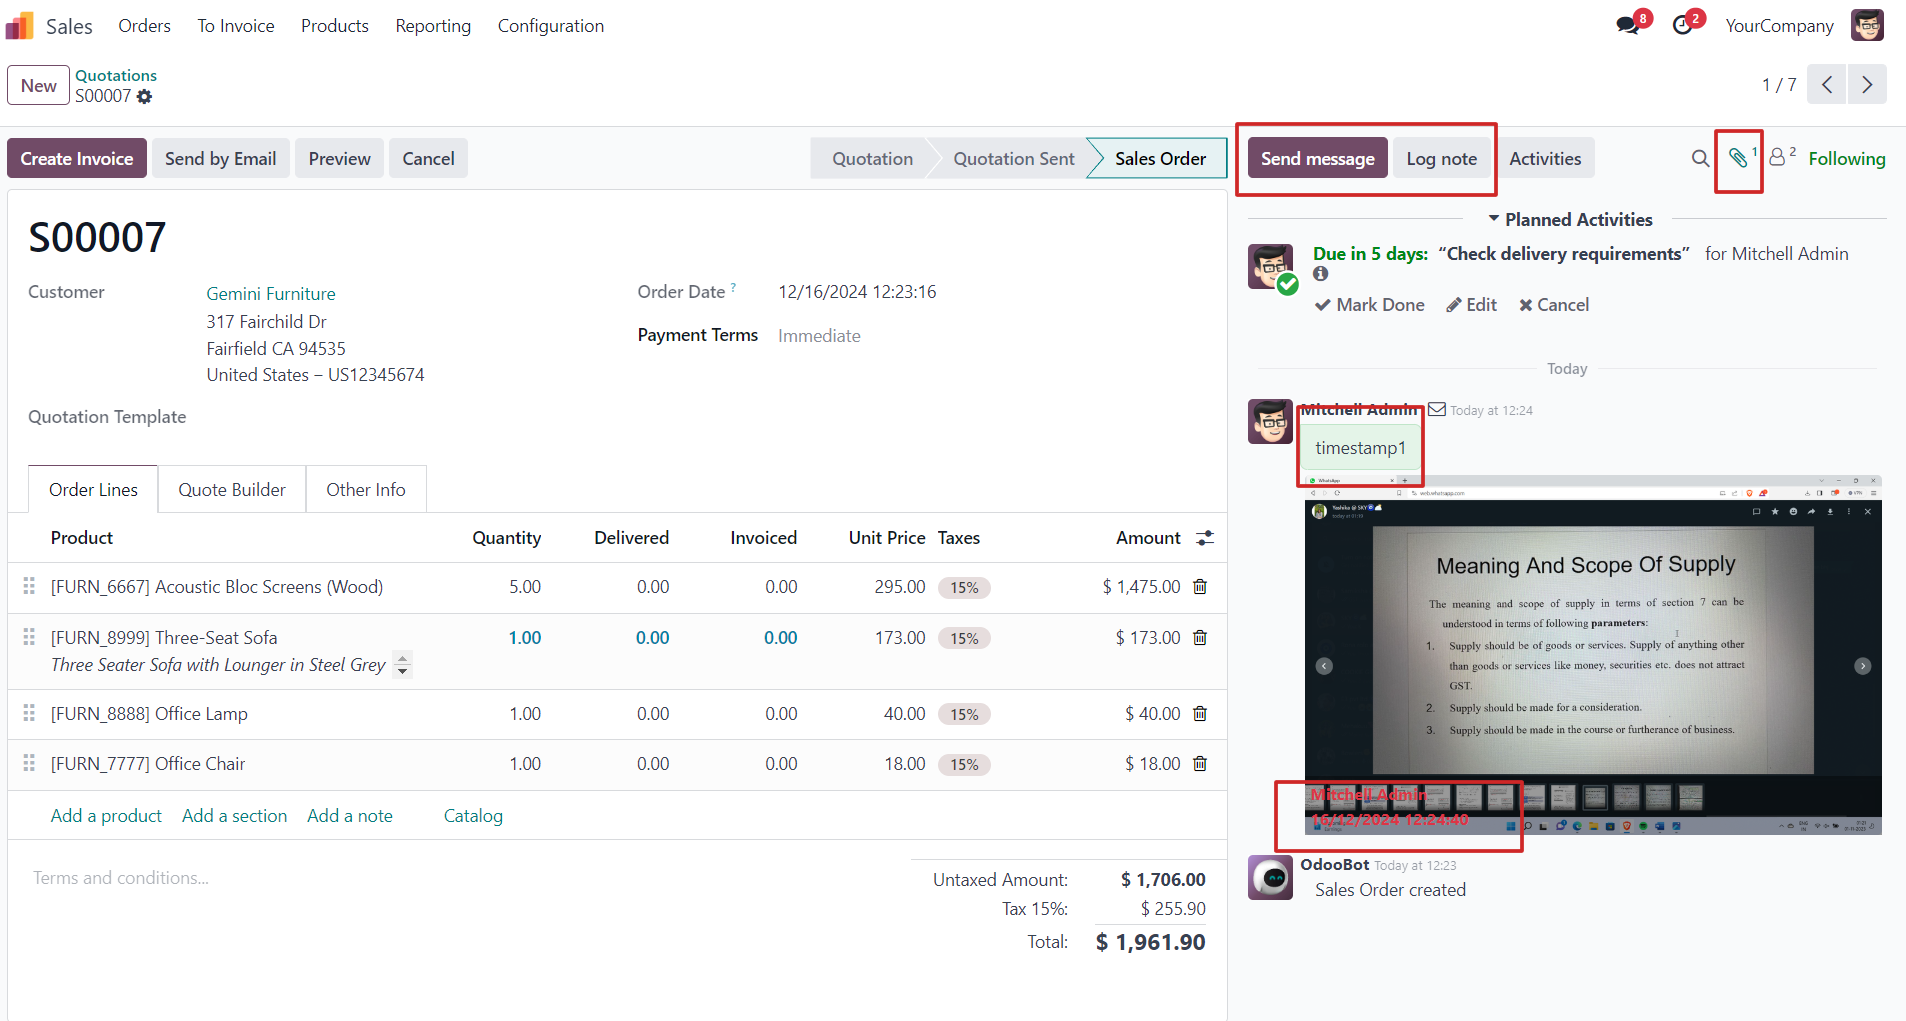
Task: Click activity info icon under Due in 5 days
Action: coord(1321,274)
